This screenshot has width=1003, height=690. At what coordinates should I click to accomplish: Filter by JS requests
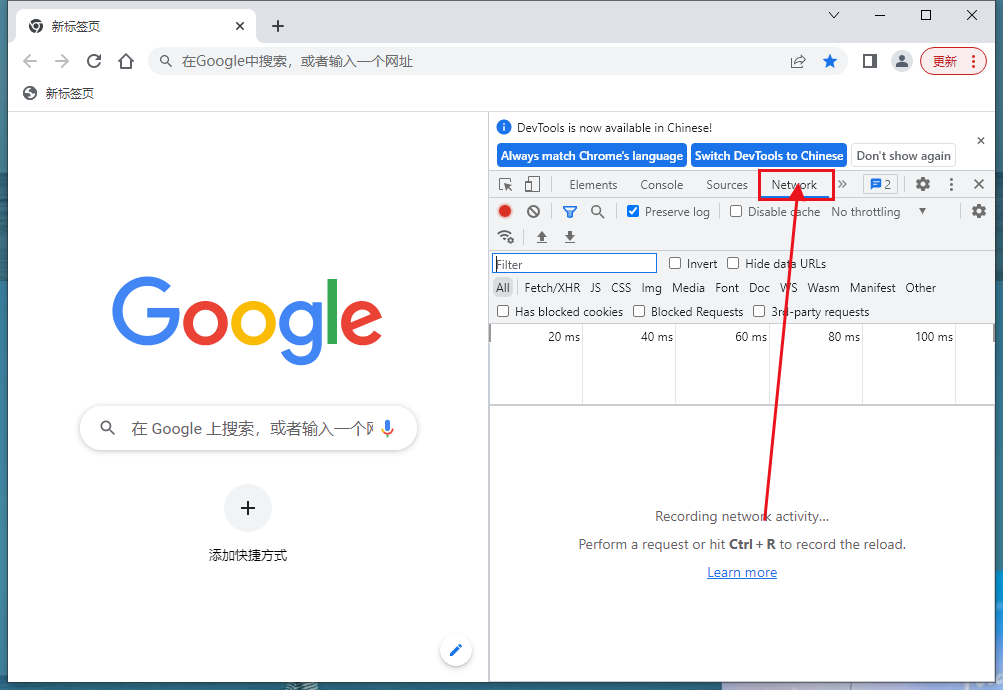click(596, 288)
